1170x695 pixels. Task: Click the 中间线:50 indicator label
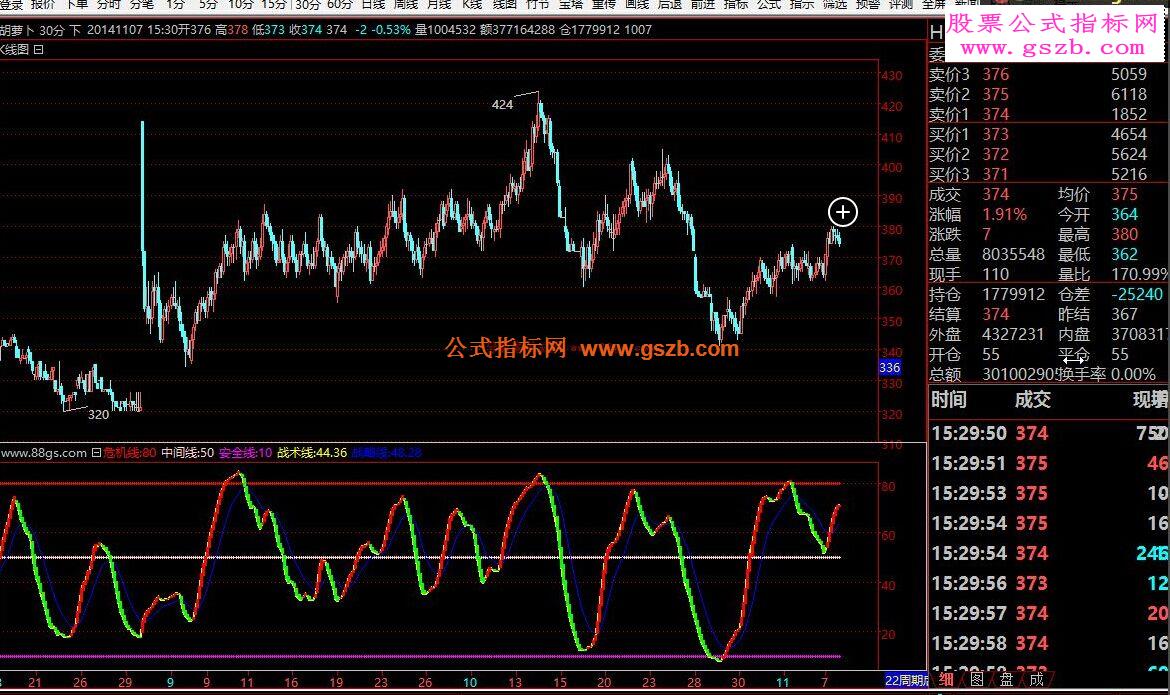187,452
